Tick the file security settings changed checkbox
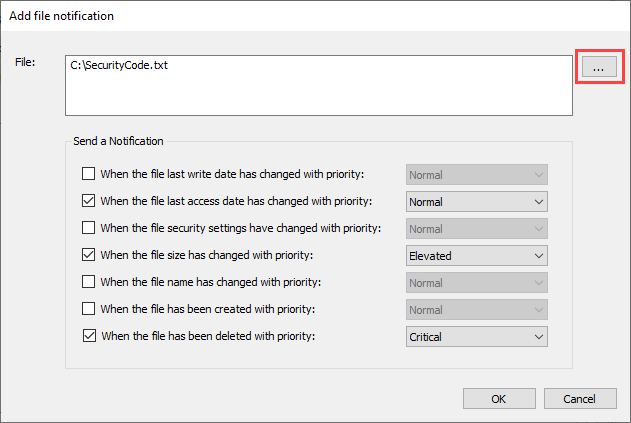 point(89,227)
